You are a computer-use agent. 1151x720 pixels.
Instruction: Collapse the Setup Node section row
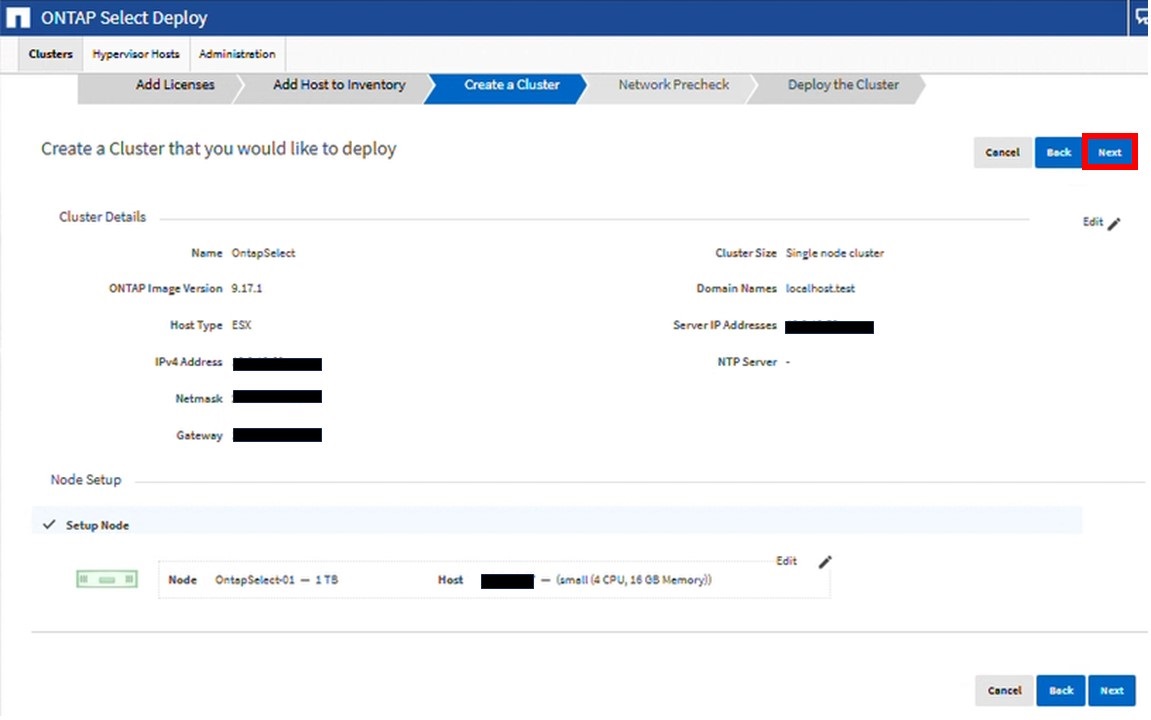point(98,525)
